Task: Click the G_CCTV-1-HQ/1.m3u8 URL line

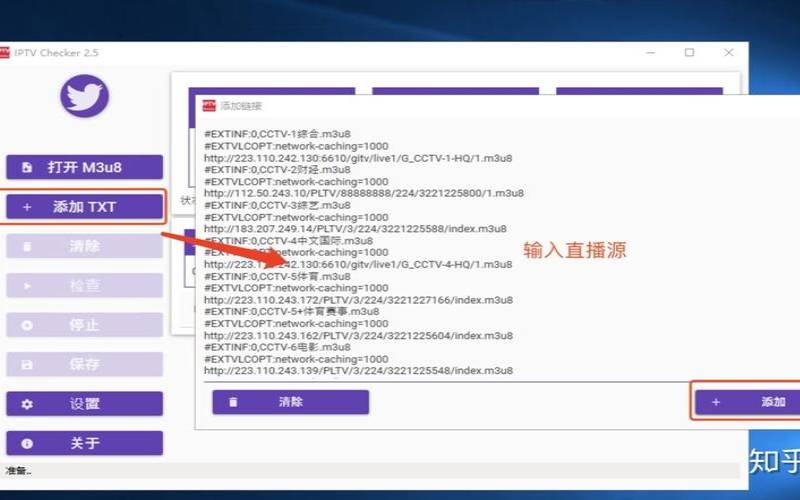Action: 358,158
